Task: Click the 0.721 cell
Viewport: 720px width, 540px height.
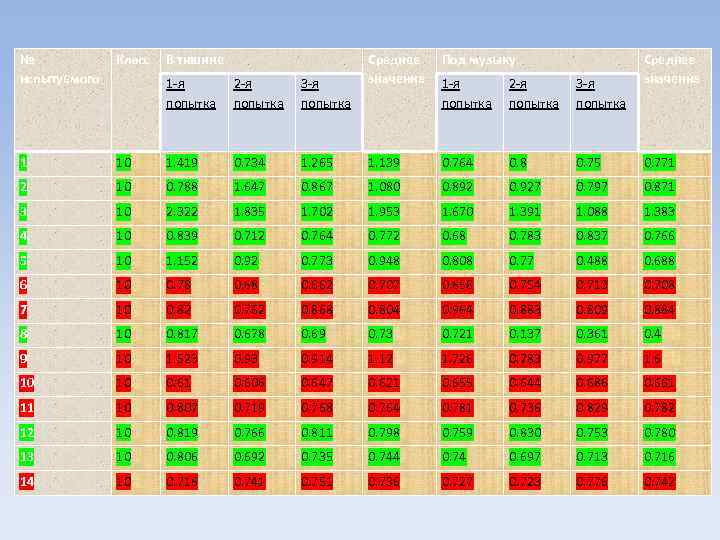Action: (x=457, y=334)
